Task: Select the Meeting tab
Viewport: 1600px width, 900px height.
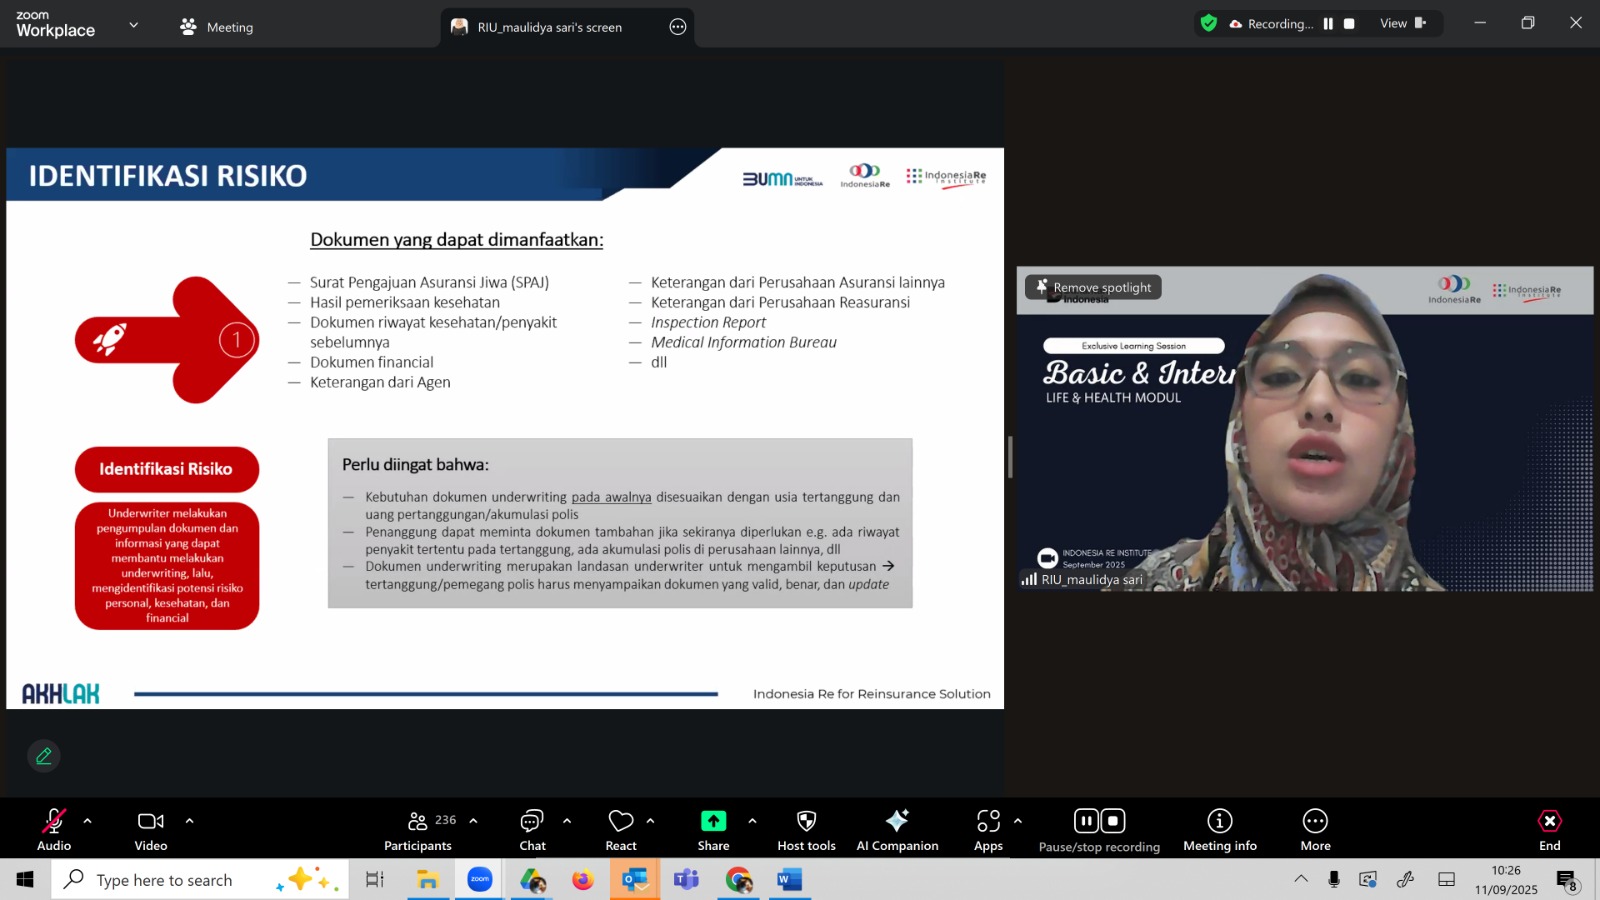Action: point(217,27)
